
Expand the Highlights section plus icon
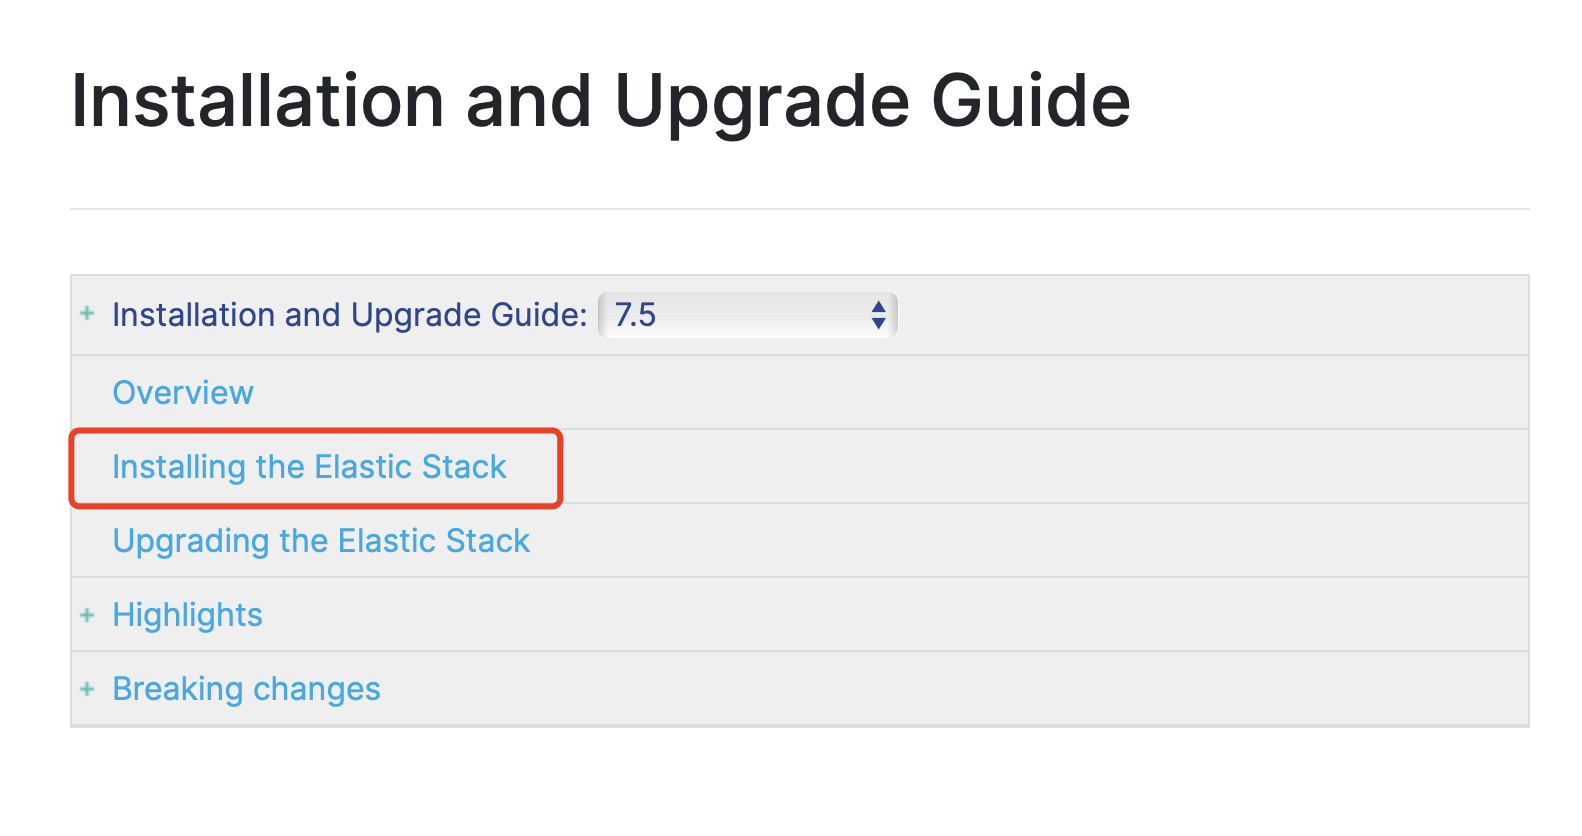pos(87,615)
